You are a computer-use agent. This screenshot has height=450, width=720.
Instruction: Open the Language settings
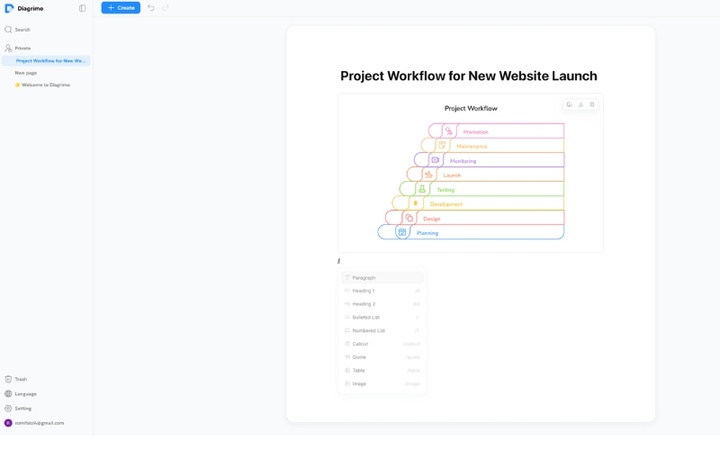[25, 394]
